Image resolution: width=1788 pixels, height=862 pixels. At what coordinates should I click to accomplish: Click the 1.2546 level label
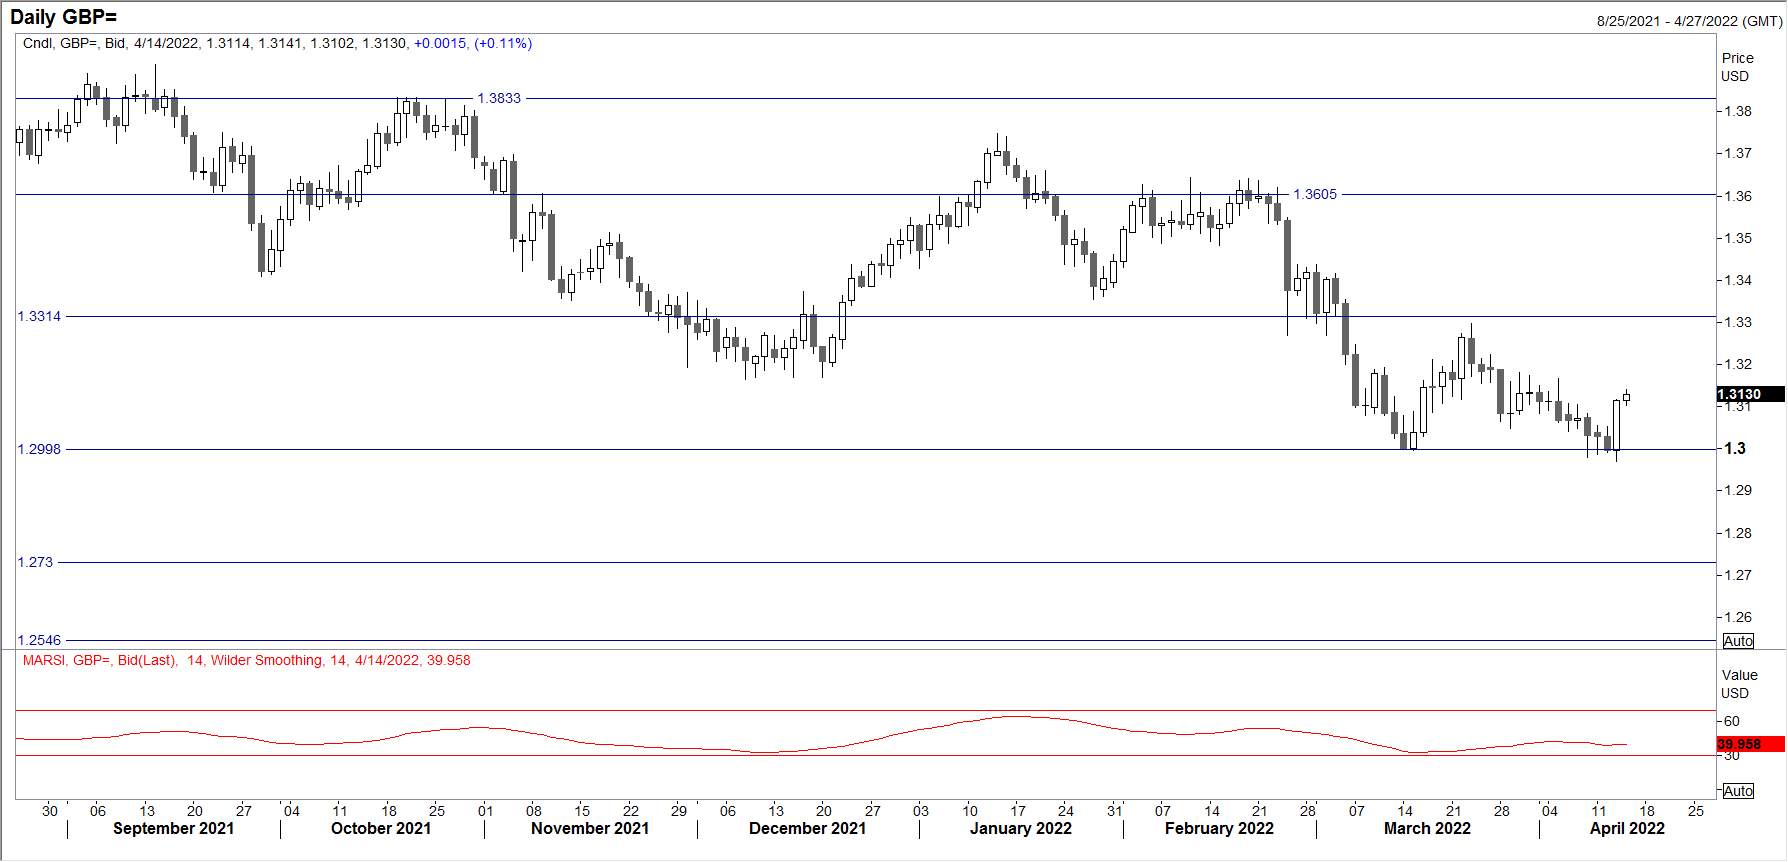tap(39, 640)
